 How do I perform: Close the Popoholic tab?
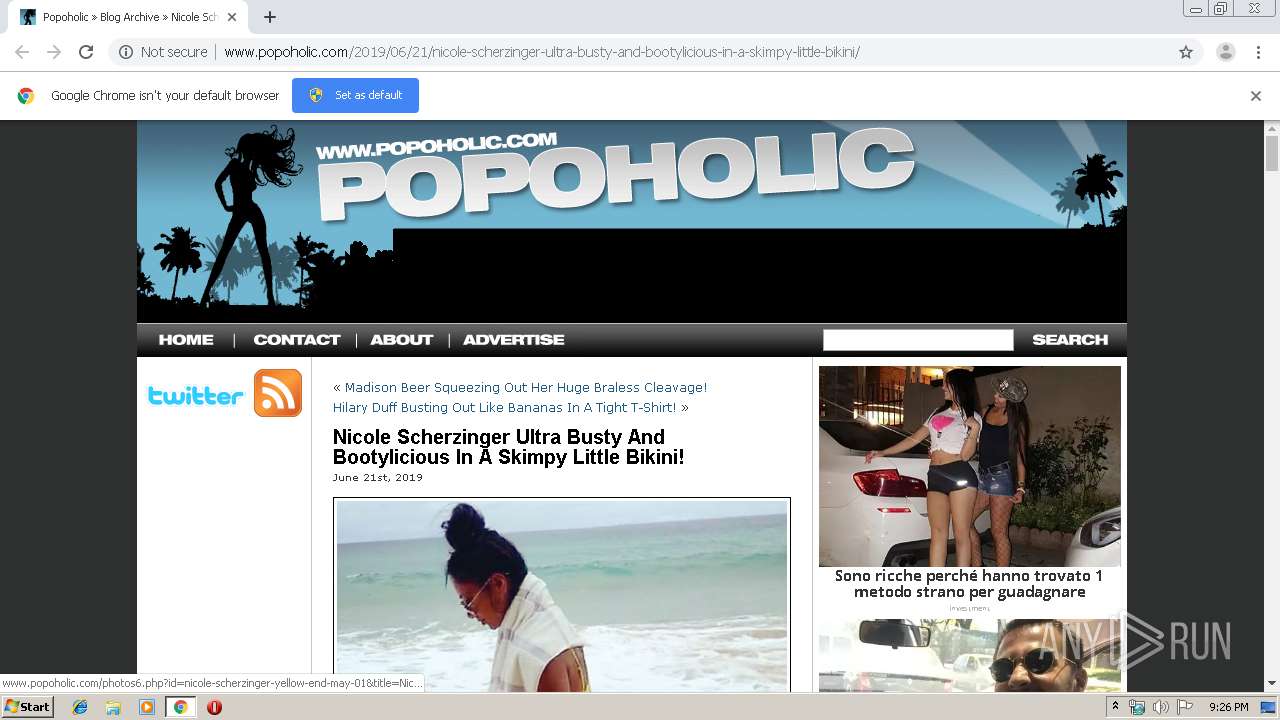(x=232, y=17)
